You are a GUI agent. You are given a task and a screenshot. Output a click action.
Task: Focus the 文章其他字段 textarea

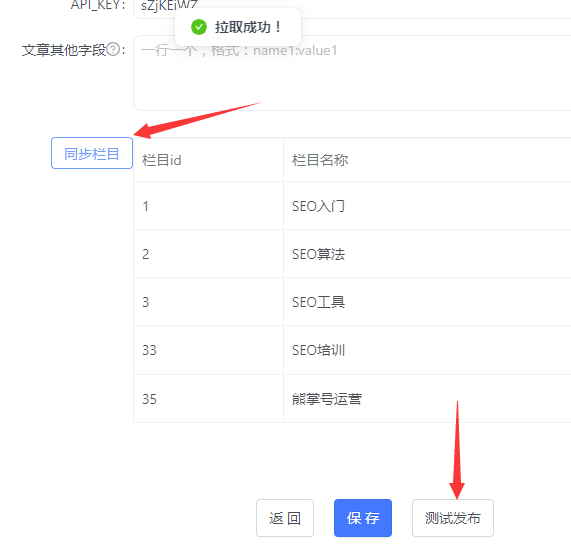pos(352,73)
